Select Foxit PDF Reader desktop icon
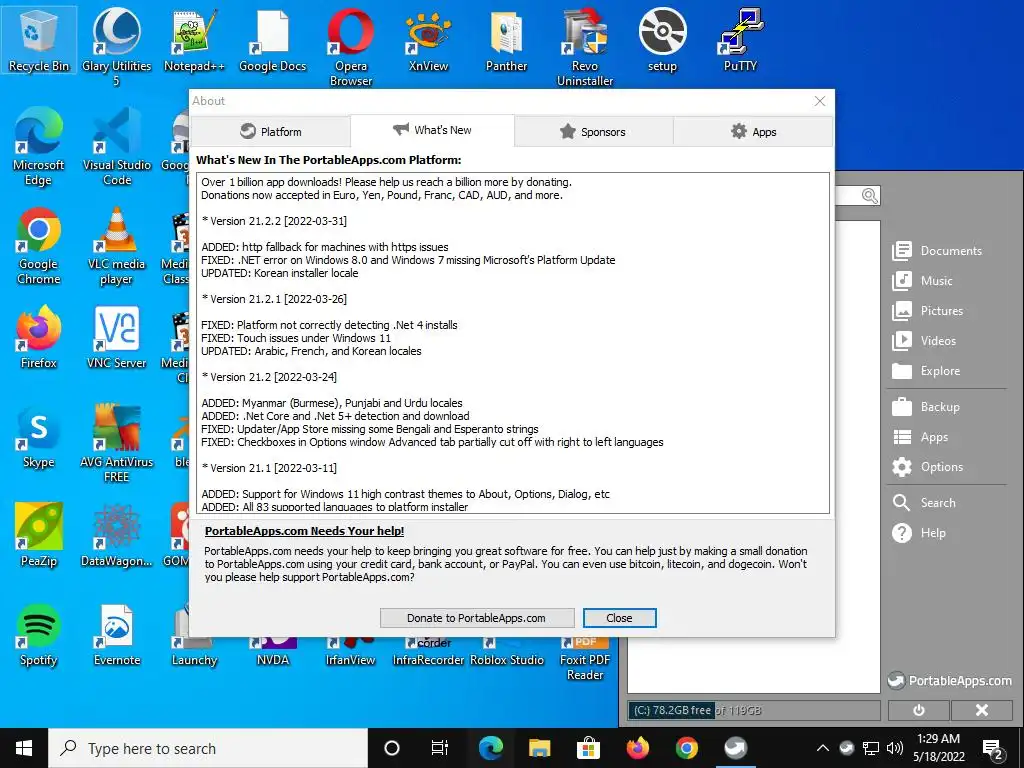Image resolution: width=1024 pixels, height=768 pixels. click(x=584, y=658)
